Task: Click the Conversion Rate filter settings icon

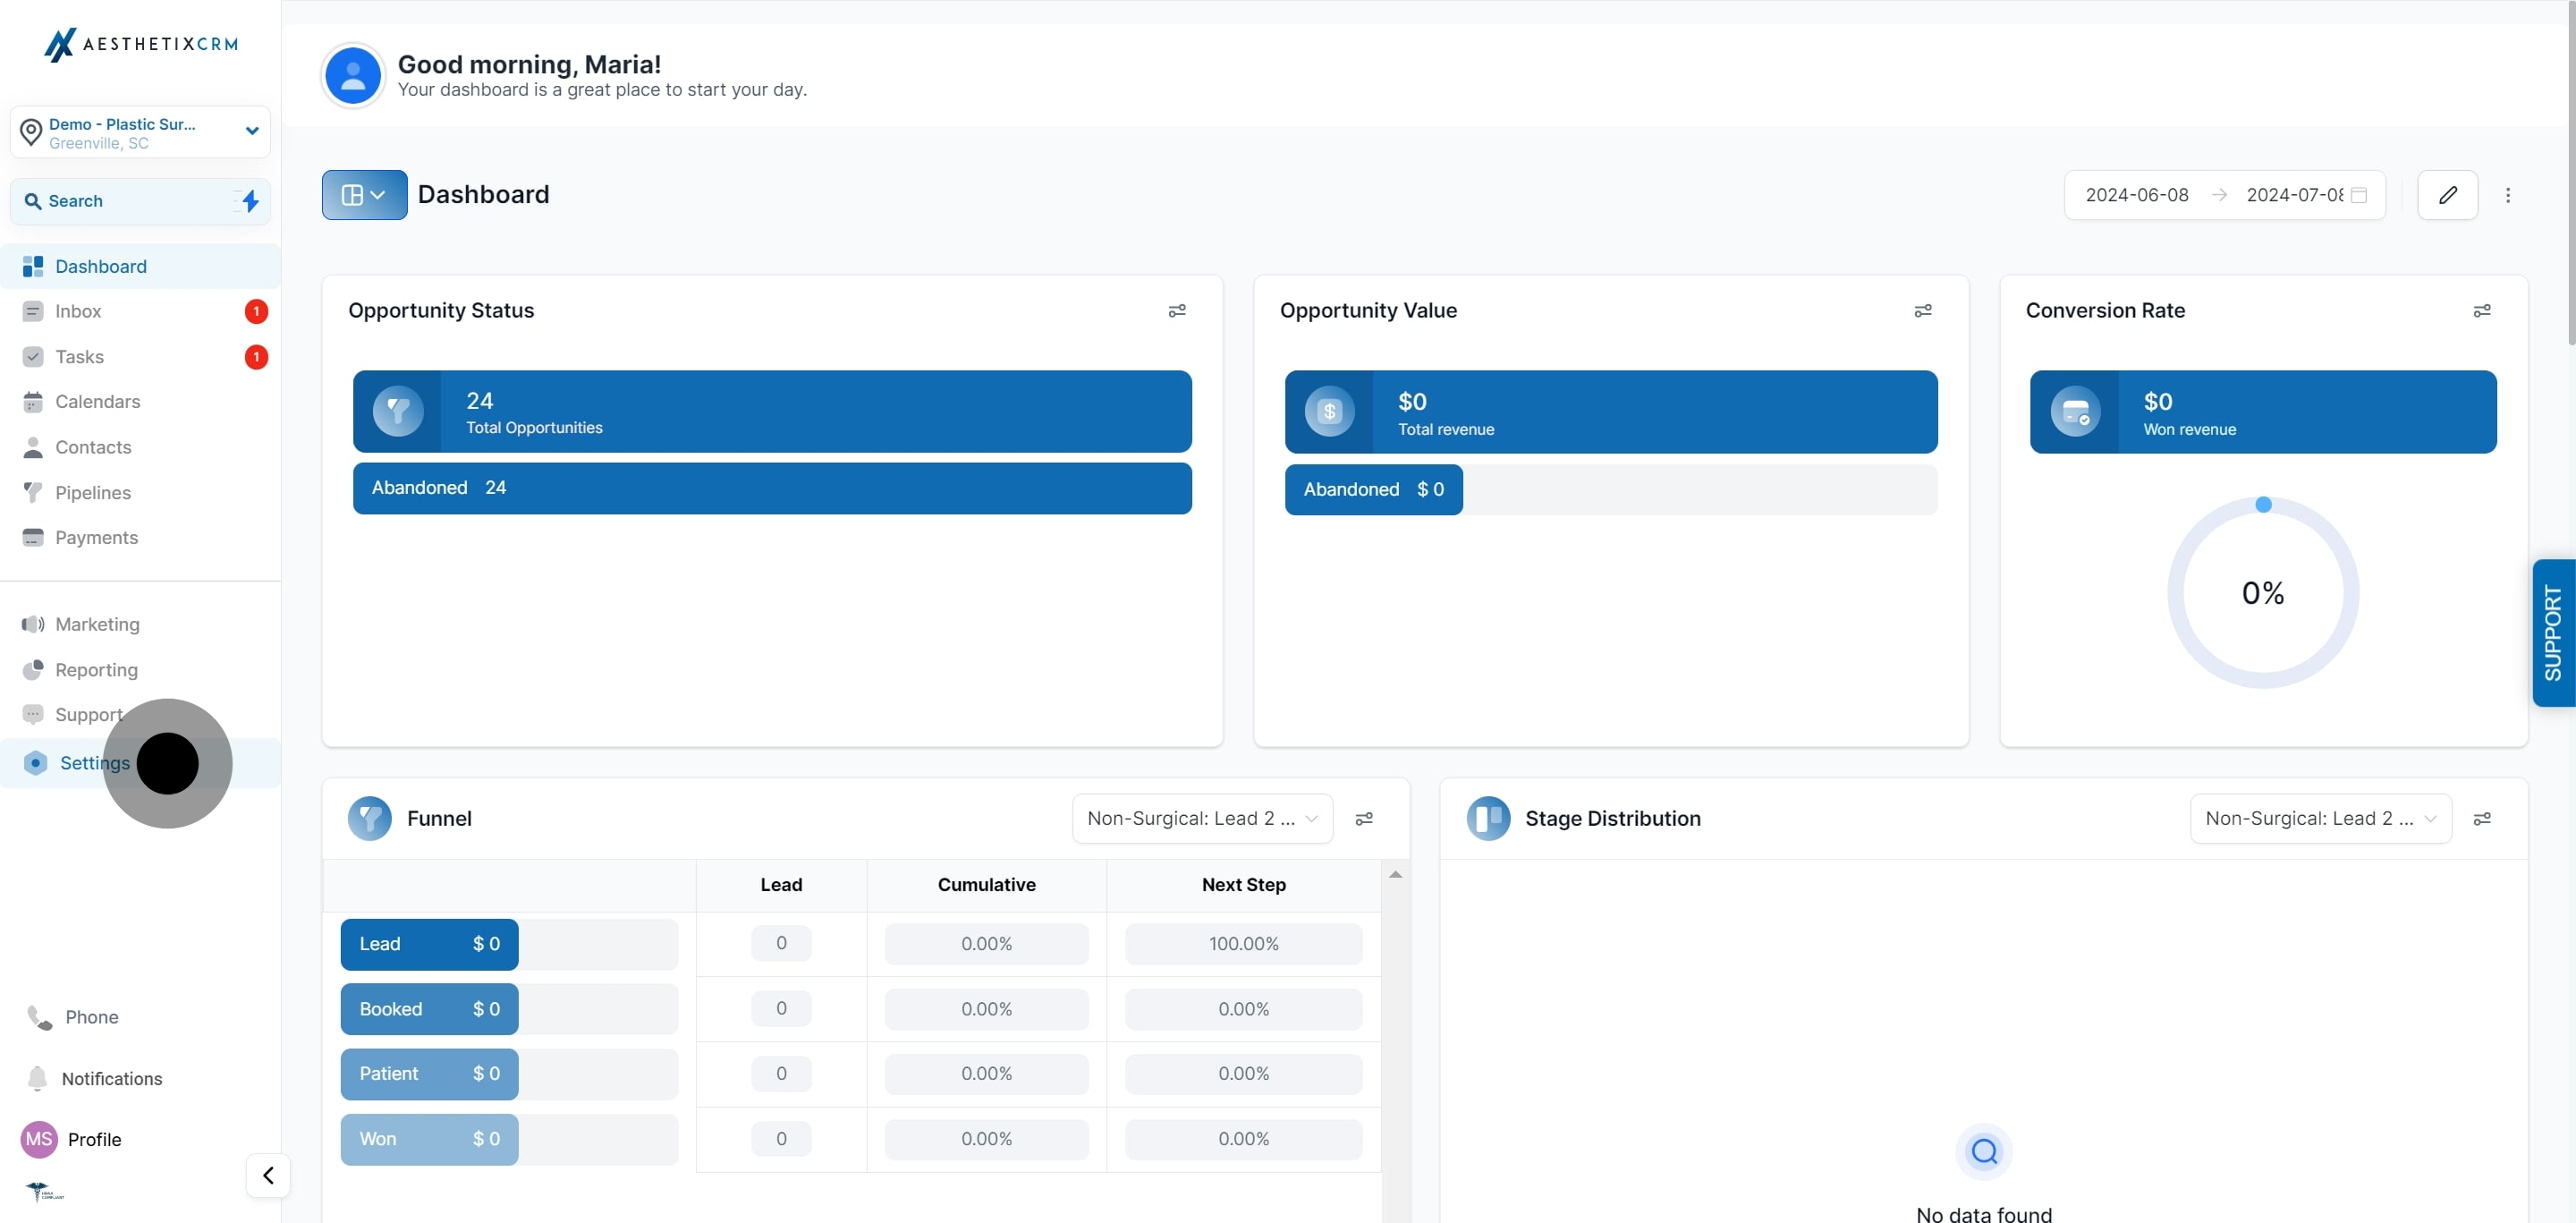Action: pyautogui.click(x=2481, y=311)
